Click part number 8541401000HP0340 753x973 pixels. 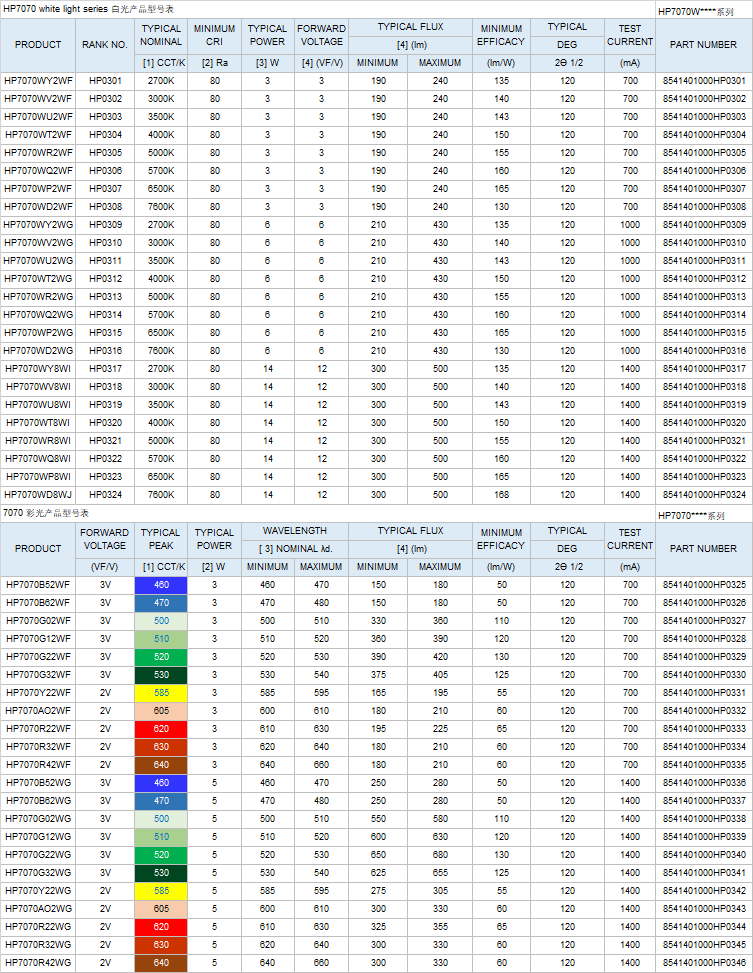(x=704, y=855)
